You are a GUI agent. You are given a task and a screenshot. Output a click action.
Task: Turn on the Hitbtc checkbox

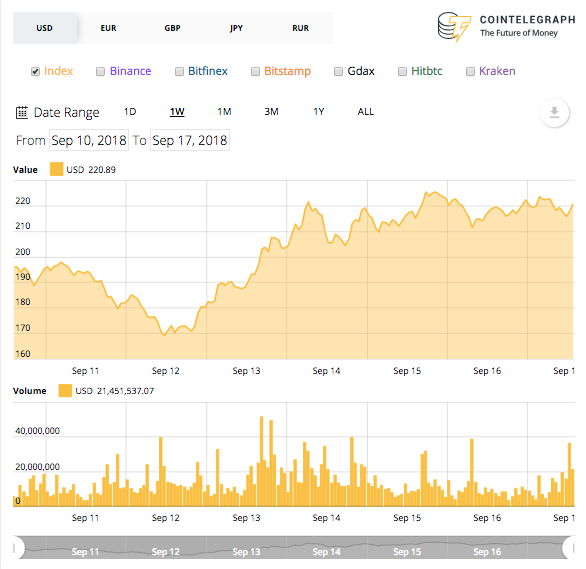pyautogui.click(x=402, y=71)
